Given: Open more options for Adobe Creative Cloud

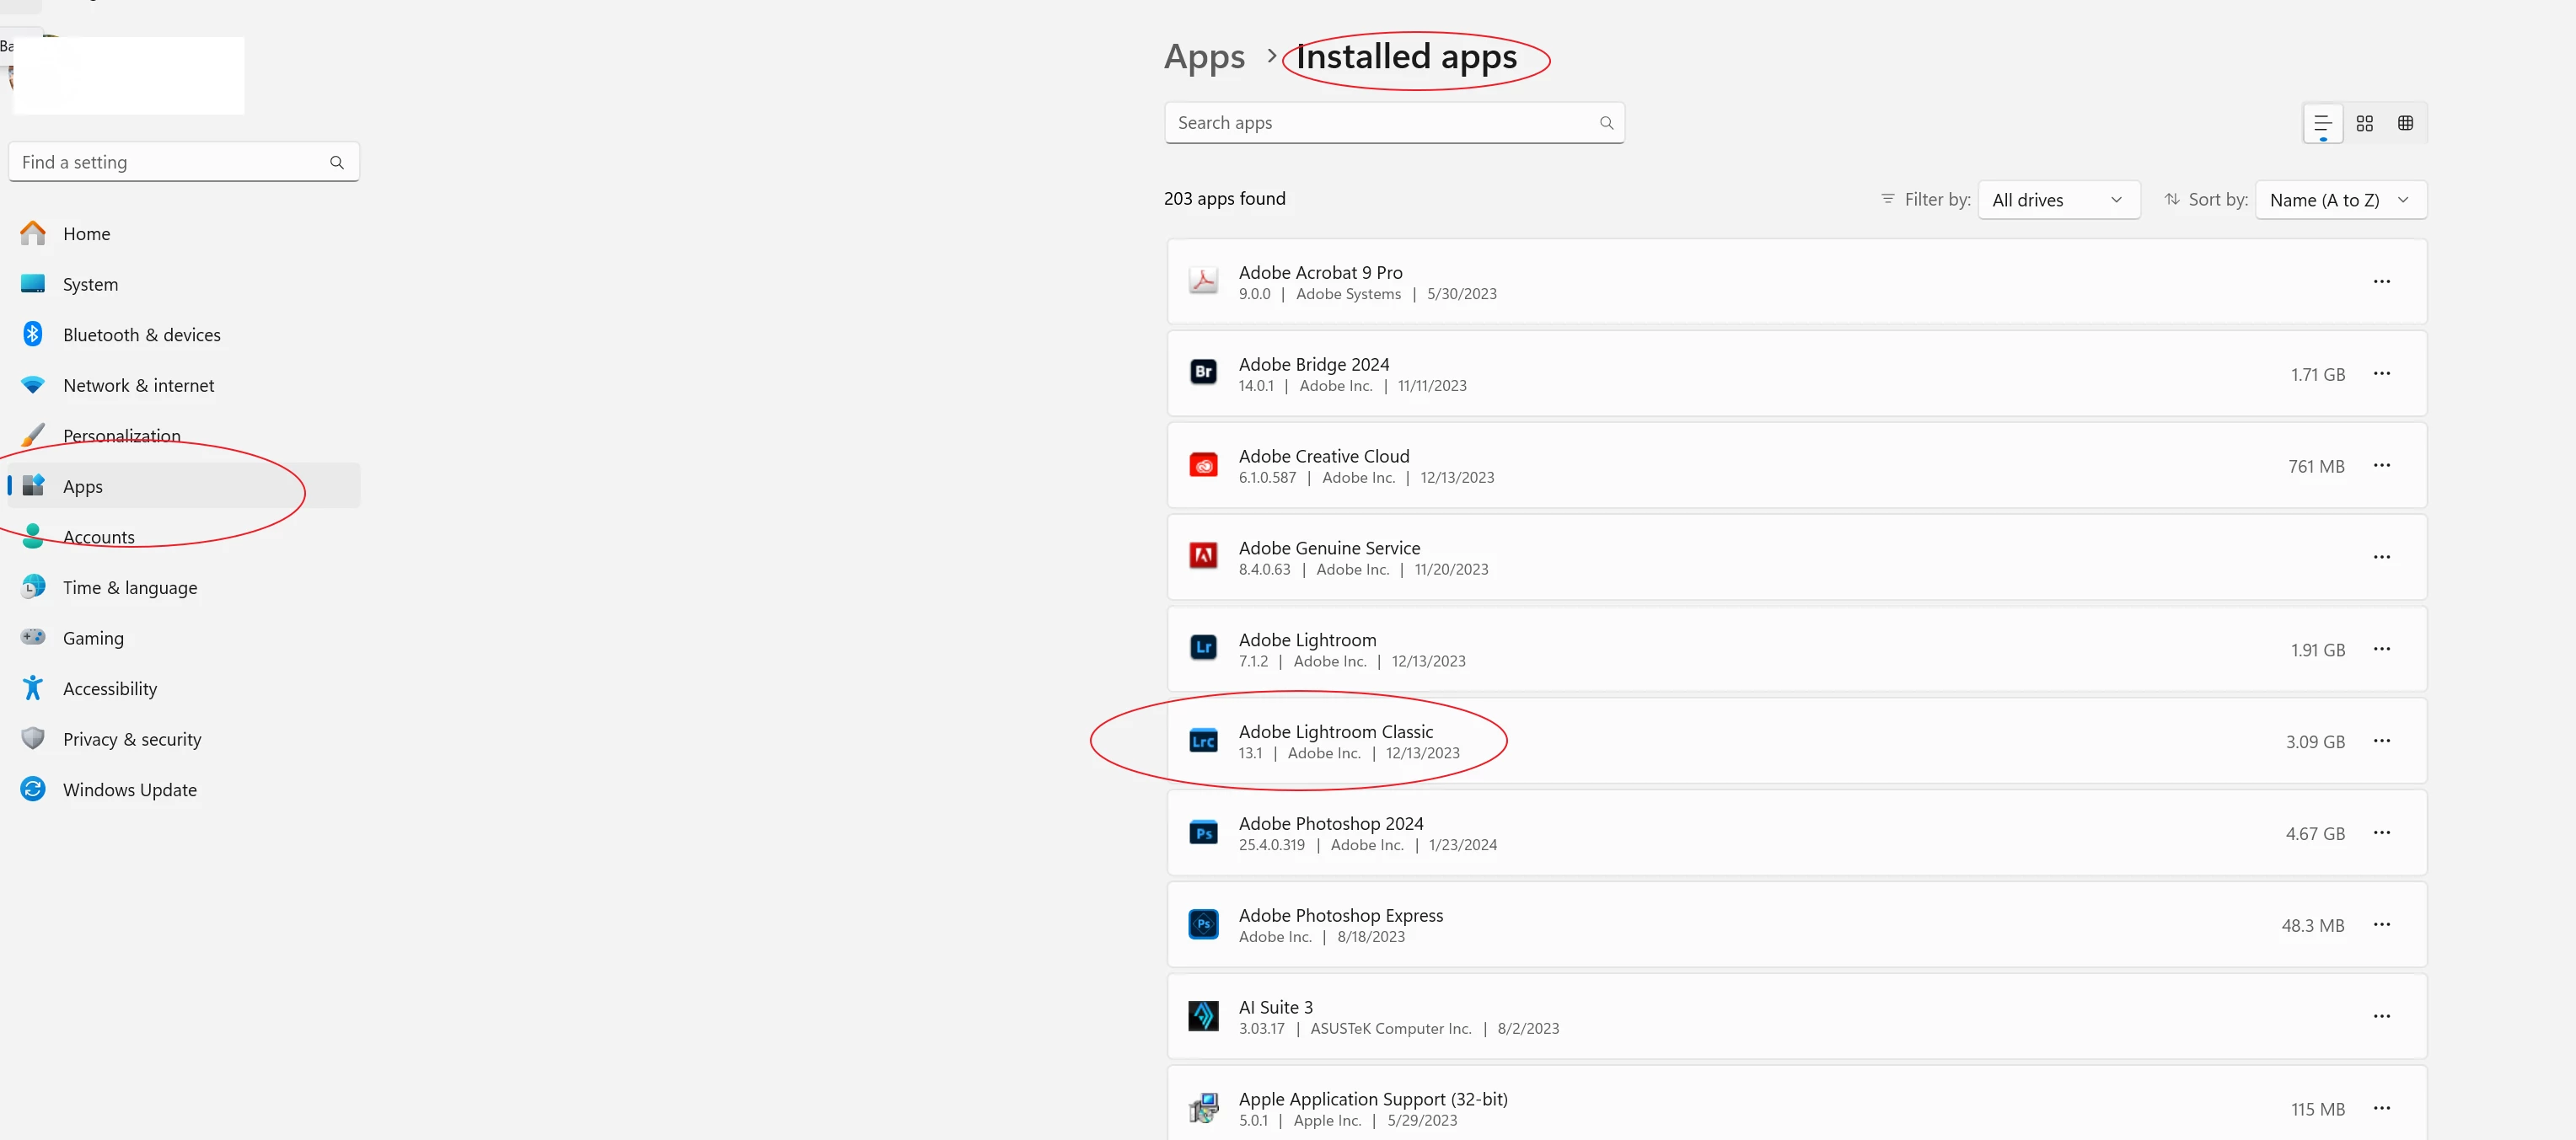Looking at the screenshot, I should click(x=2381, y=466).
